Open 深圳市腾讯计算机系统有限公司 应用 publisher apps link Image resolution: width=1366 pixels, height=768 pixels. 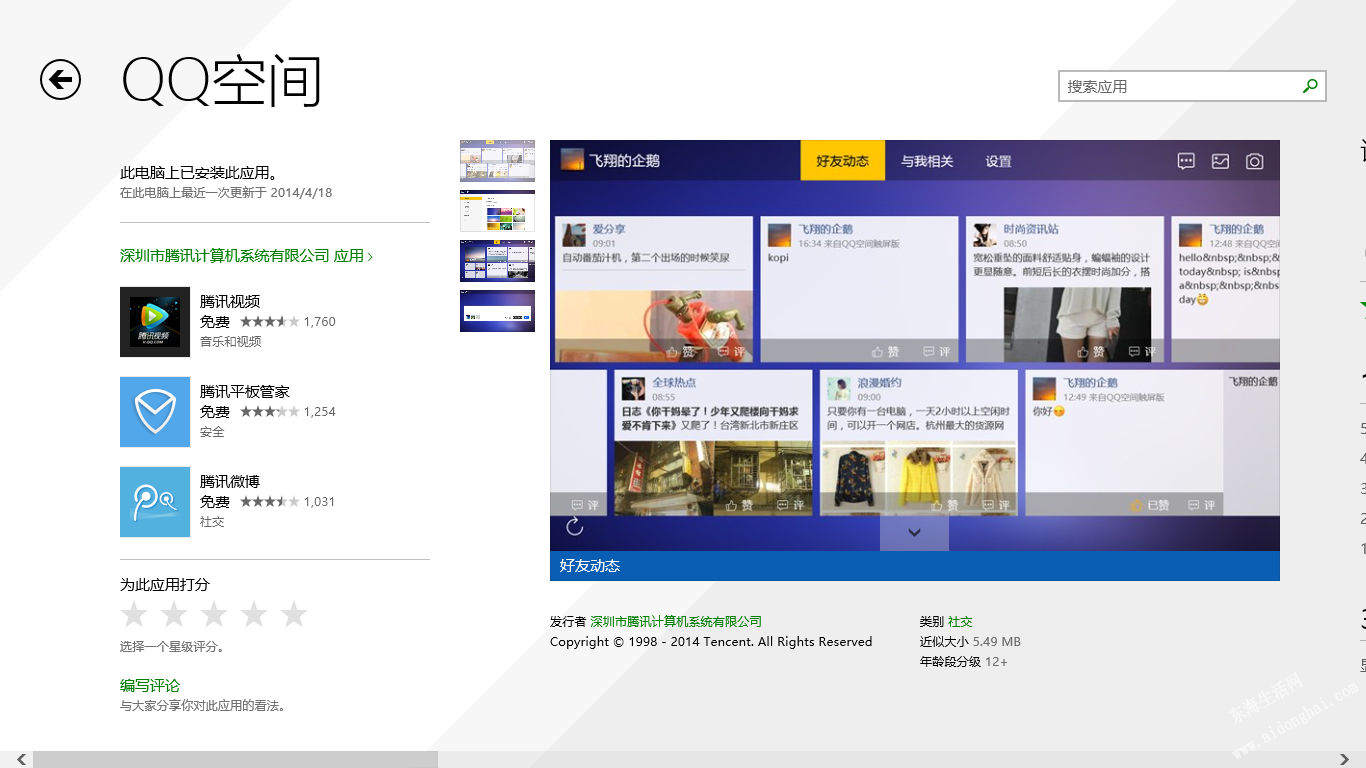click(246, 256)
